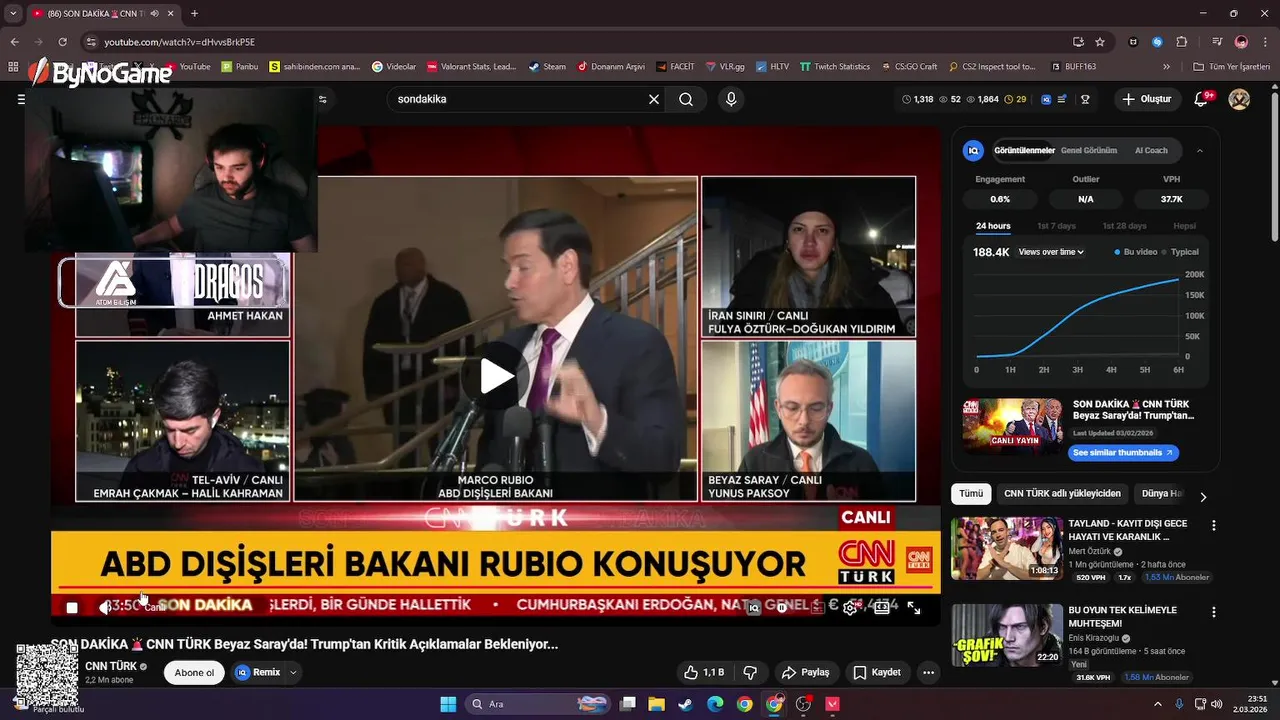Open TAYLAND video thumbnail
Screen dimensions: 1280x720
[x=1007, y=548]
